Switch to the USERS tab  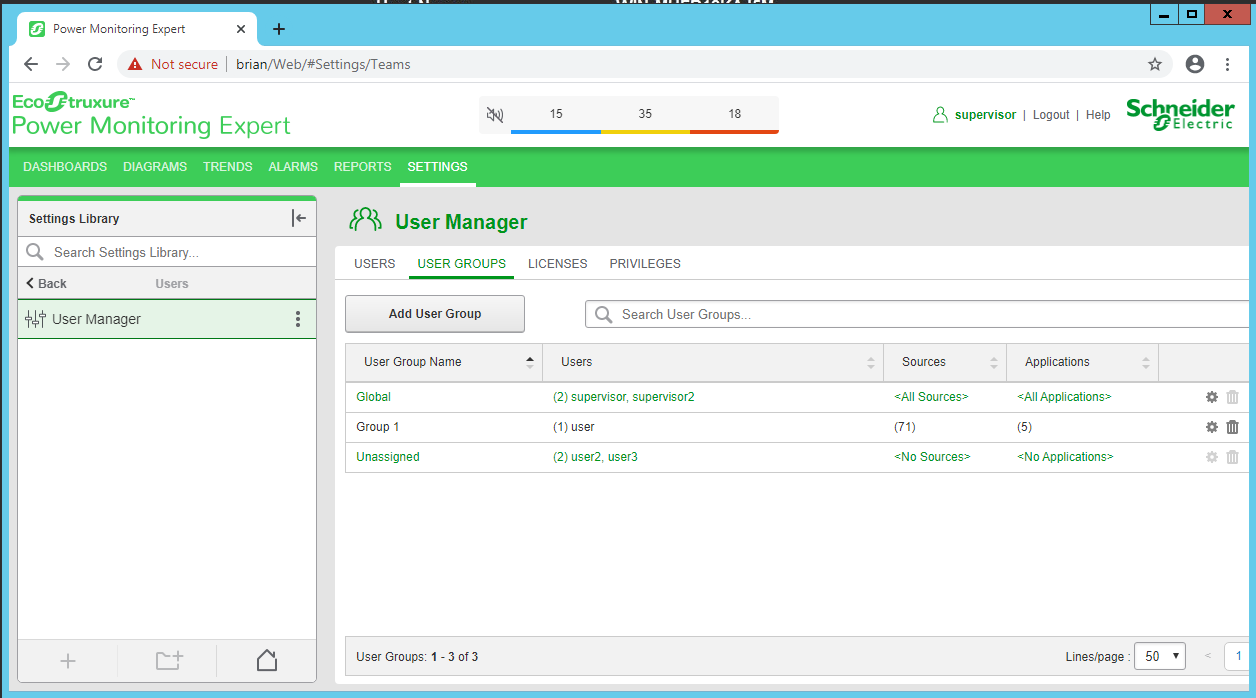coord(375,264)
